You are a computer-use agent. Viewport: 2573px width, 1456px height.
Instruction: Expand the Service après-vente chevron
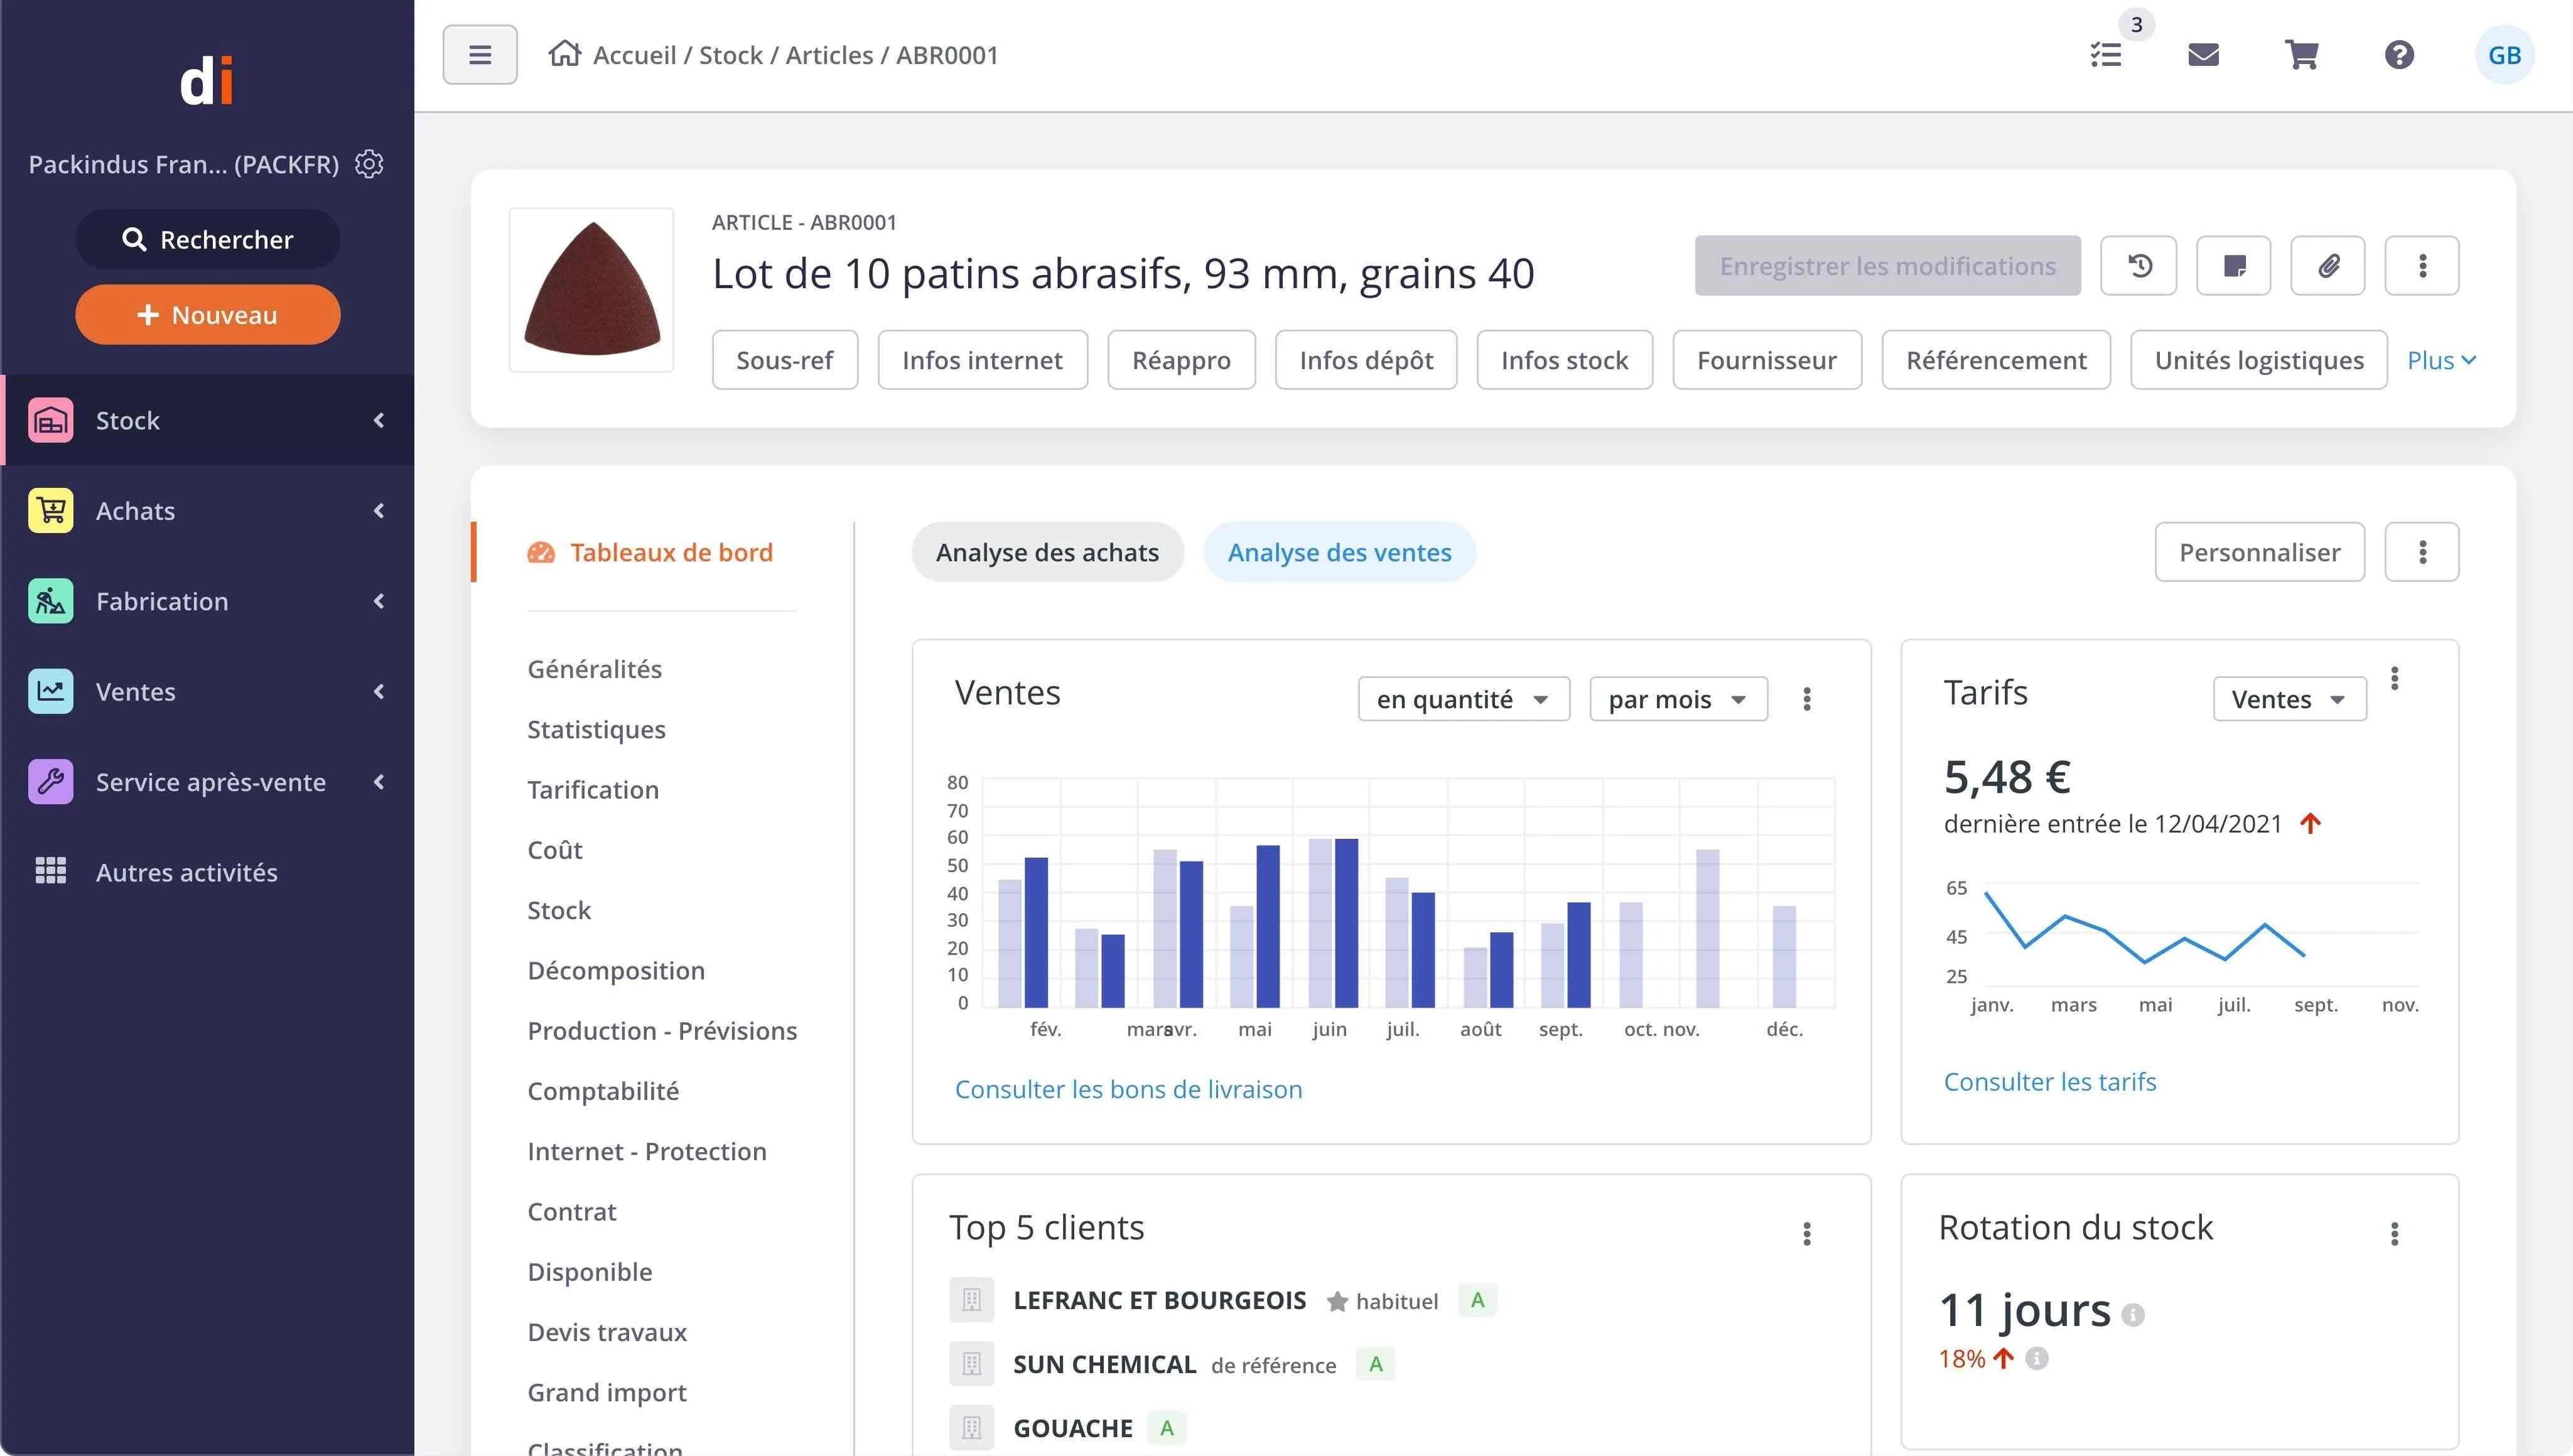(x=379, y=782)
